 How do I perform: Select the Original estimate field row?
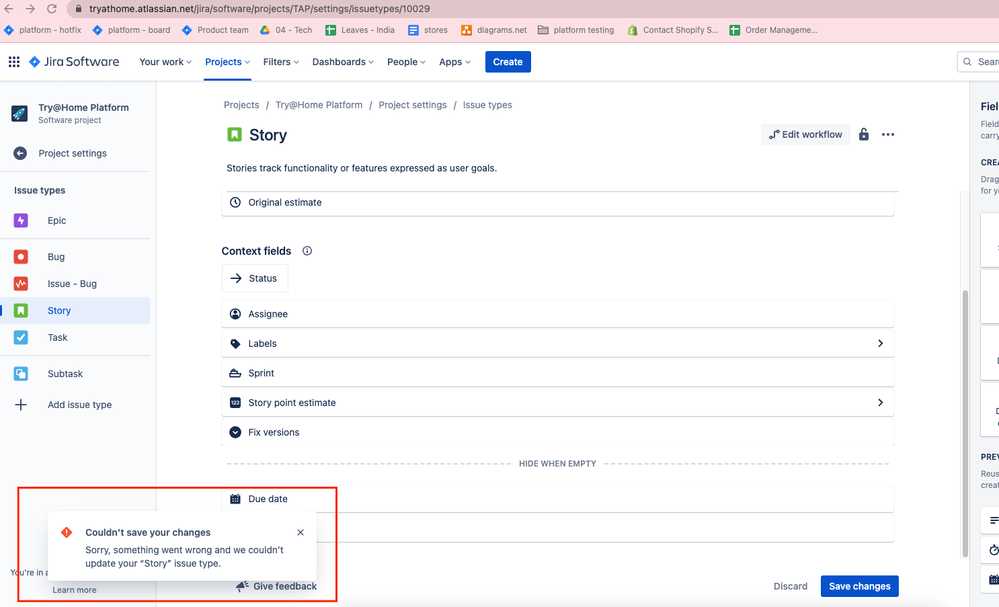557,203
